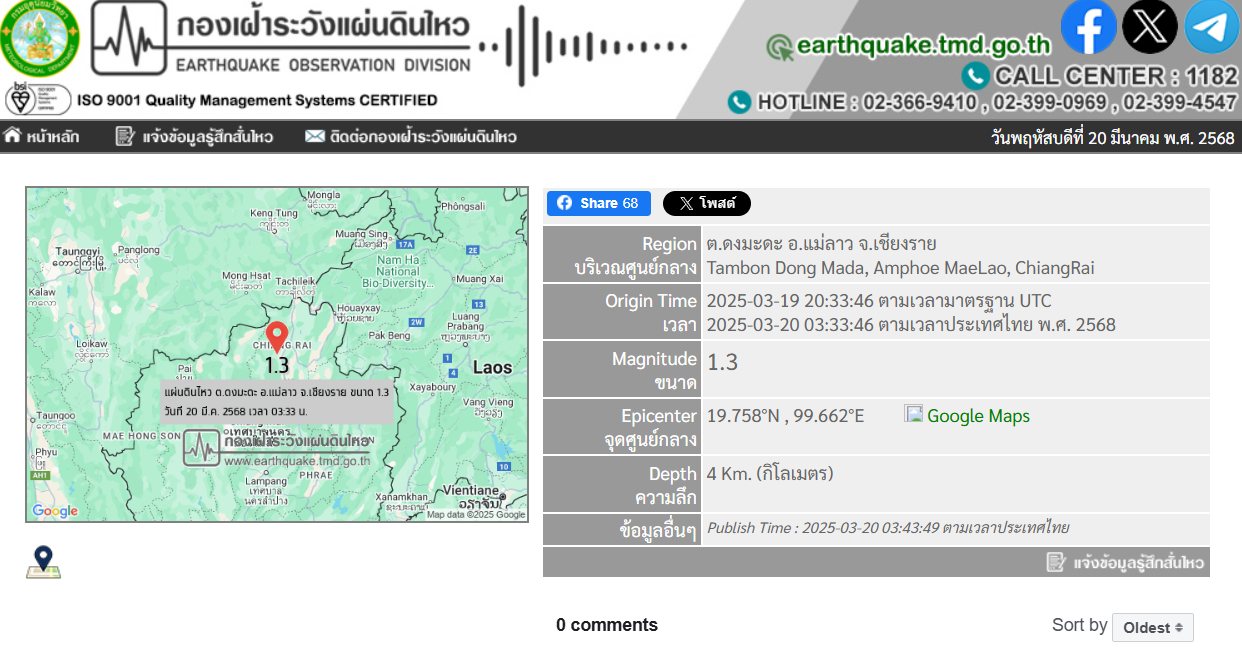Click the earthquake info popup on map
The height and width of the screenshot is (670, 1242).
pyautogui.click(x=276, y=401)
